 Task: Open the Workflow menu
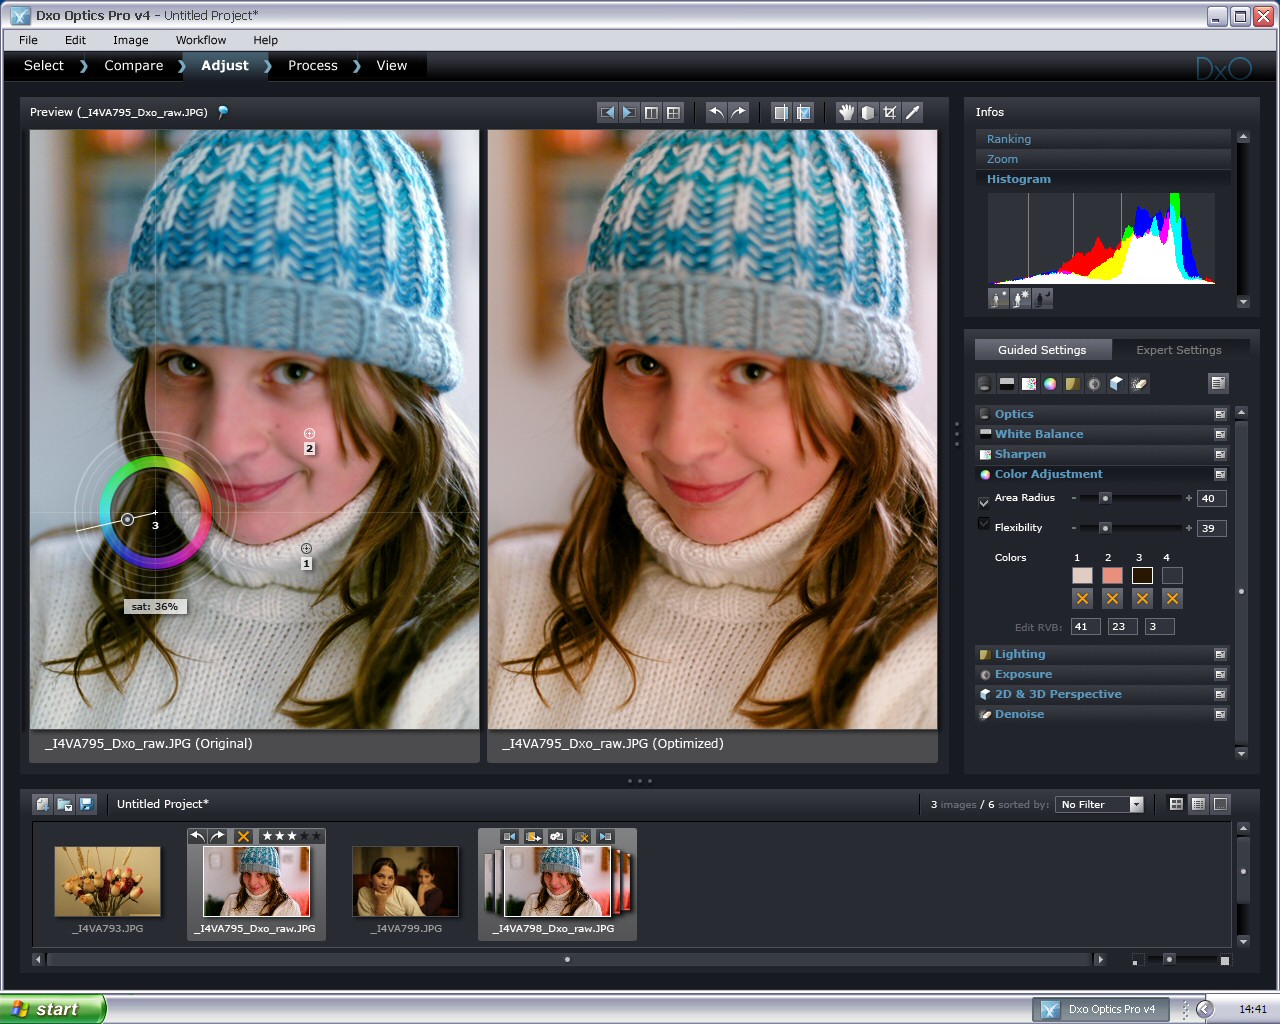click(201, 40)
